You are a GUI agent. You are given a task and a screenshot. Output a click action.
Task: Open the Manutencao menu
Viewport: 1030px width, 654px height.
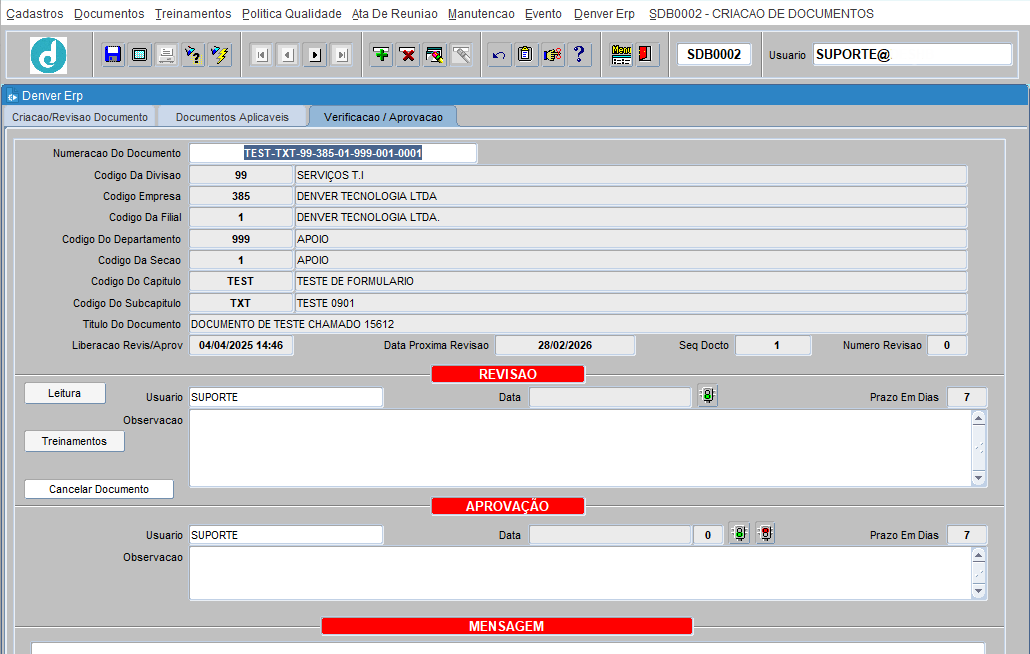(x=481, y=14)
